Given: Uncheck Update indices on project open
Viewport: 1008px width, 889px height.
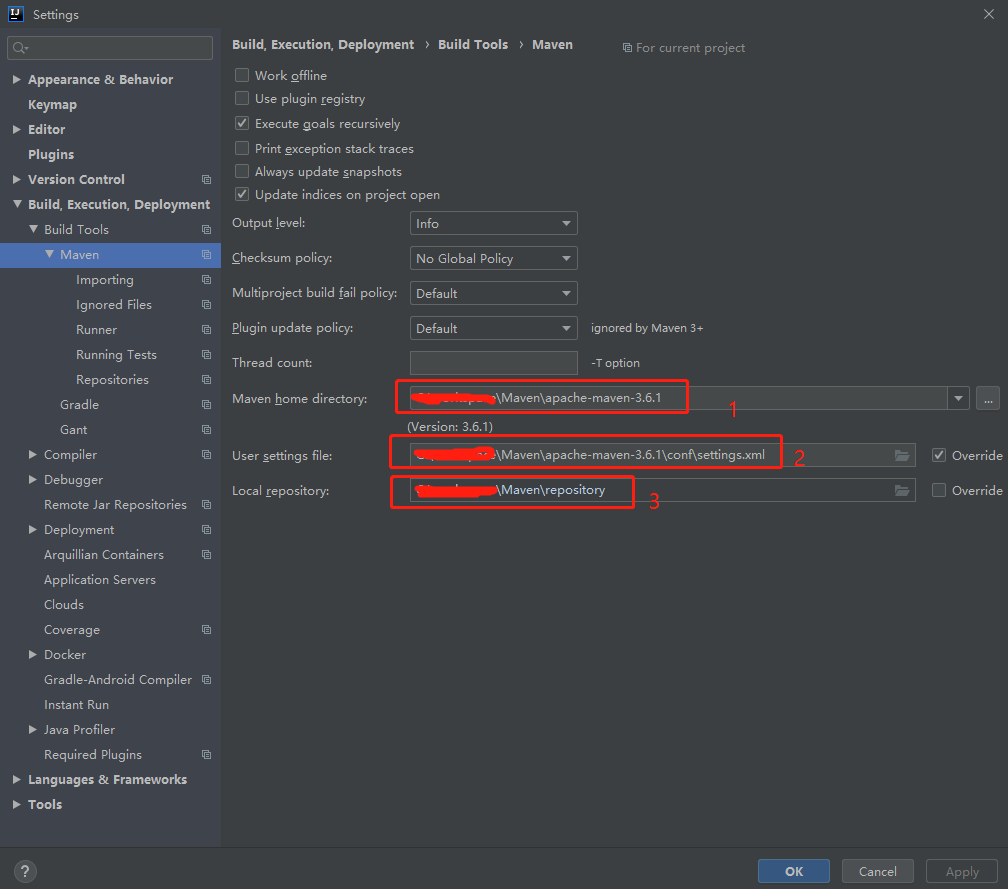Looking at the screenshot, I should tap(242, 194).
